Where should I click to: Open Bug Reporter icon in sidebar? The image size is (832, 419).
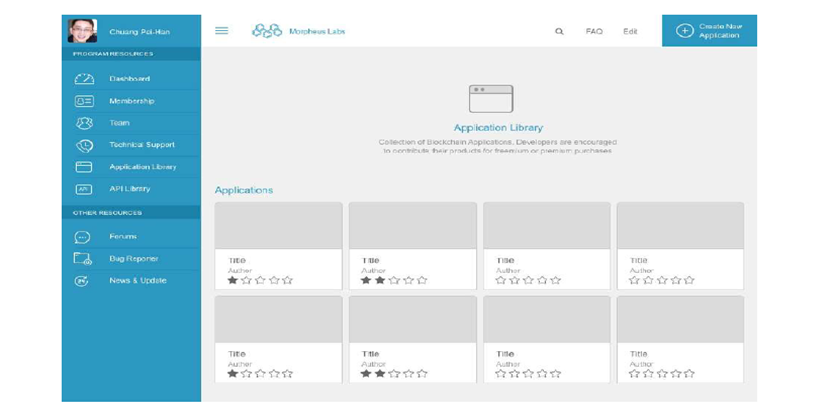[82, 259]
